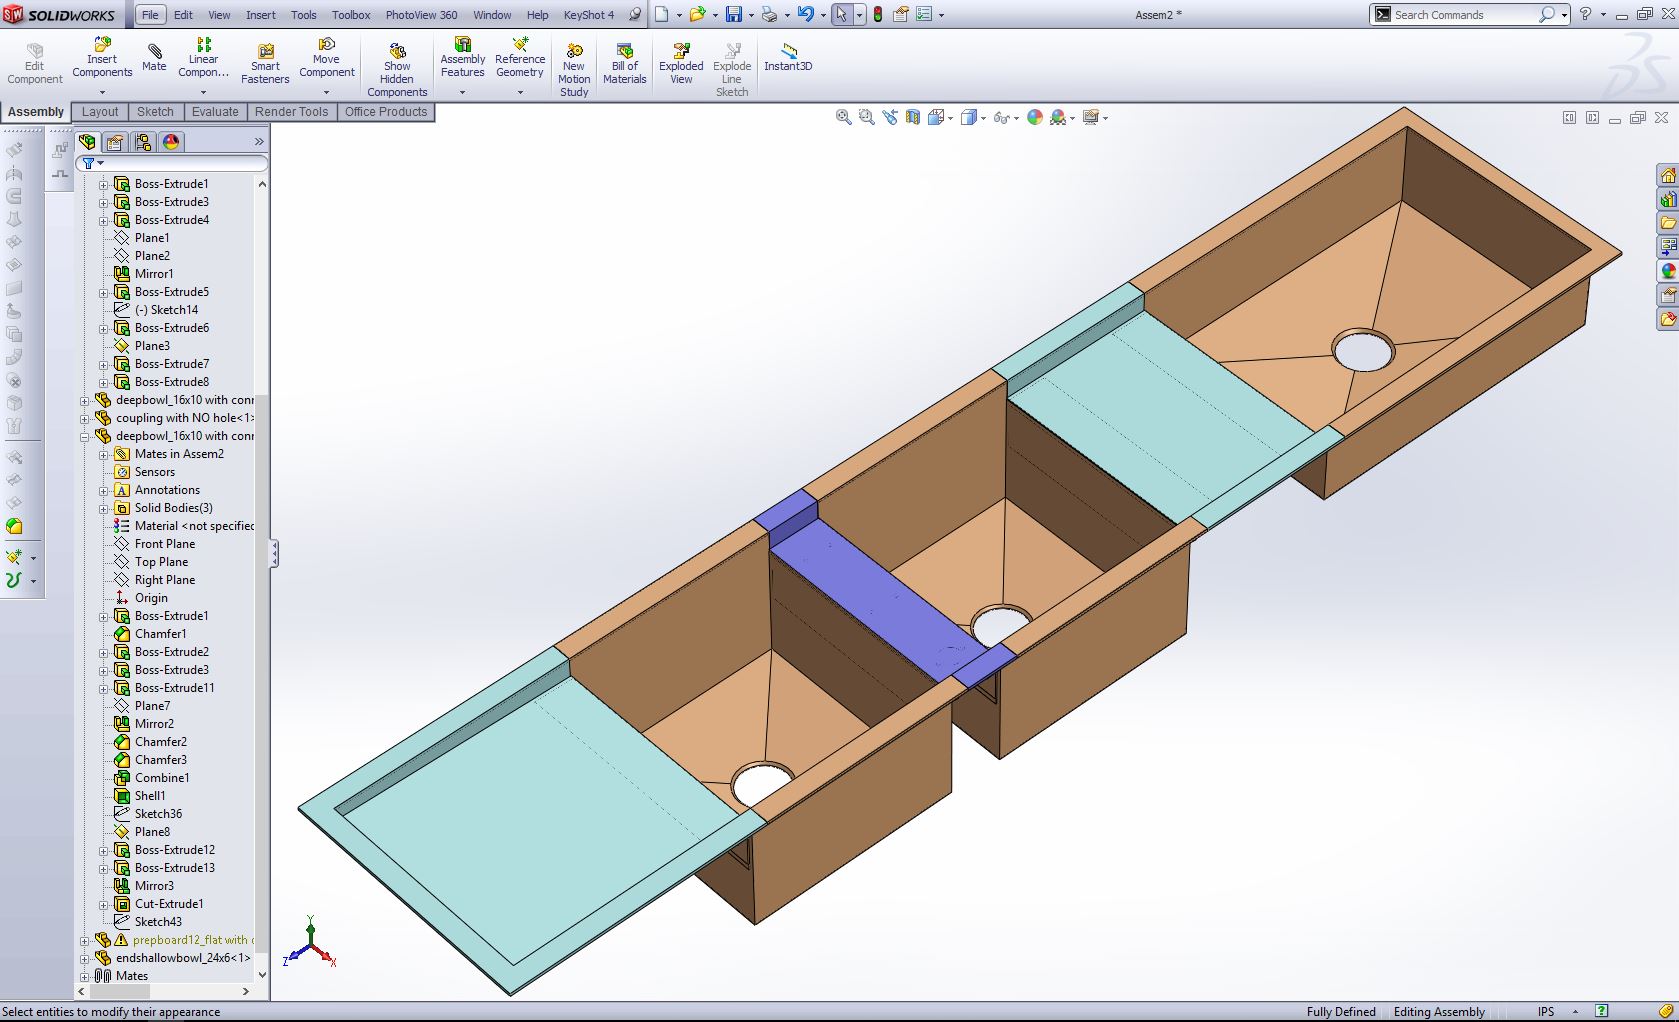
Task: Open Reference Geometry dropdown arrow
Action: [x=520, y=93]
